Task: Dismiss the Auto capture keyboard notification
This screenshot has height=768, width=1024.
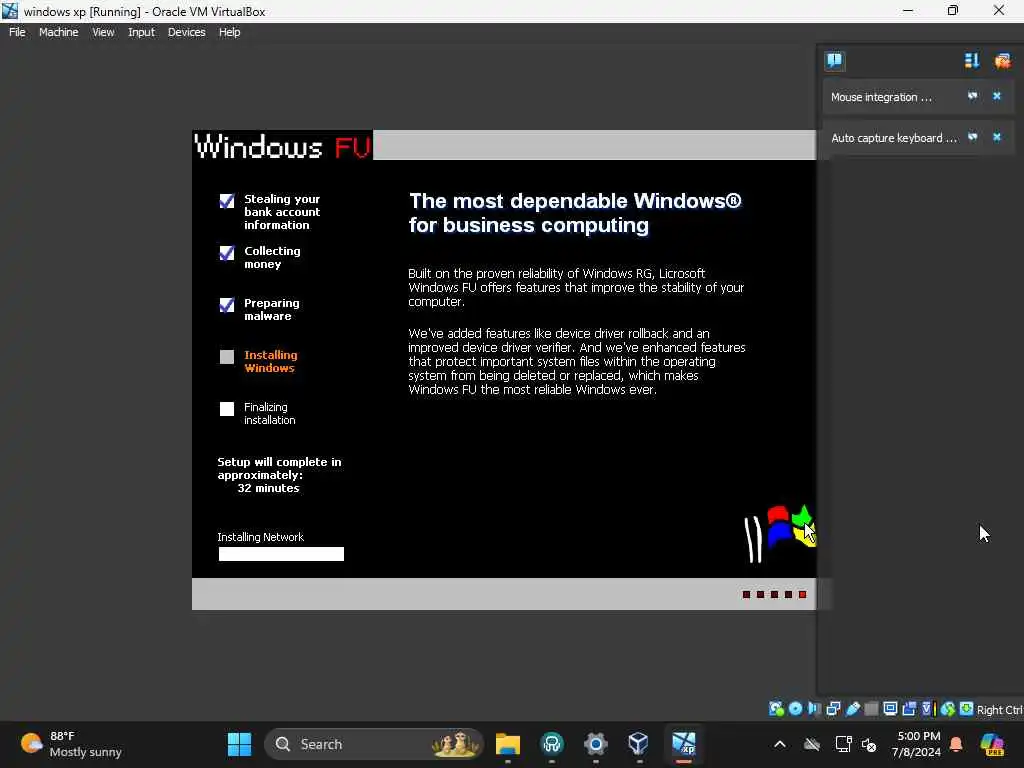Action: pyautogui.click(x=997, y=137)
